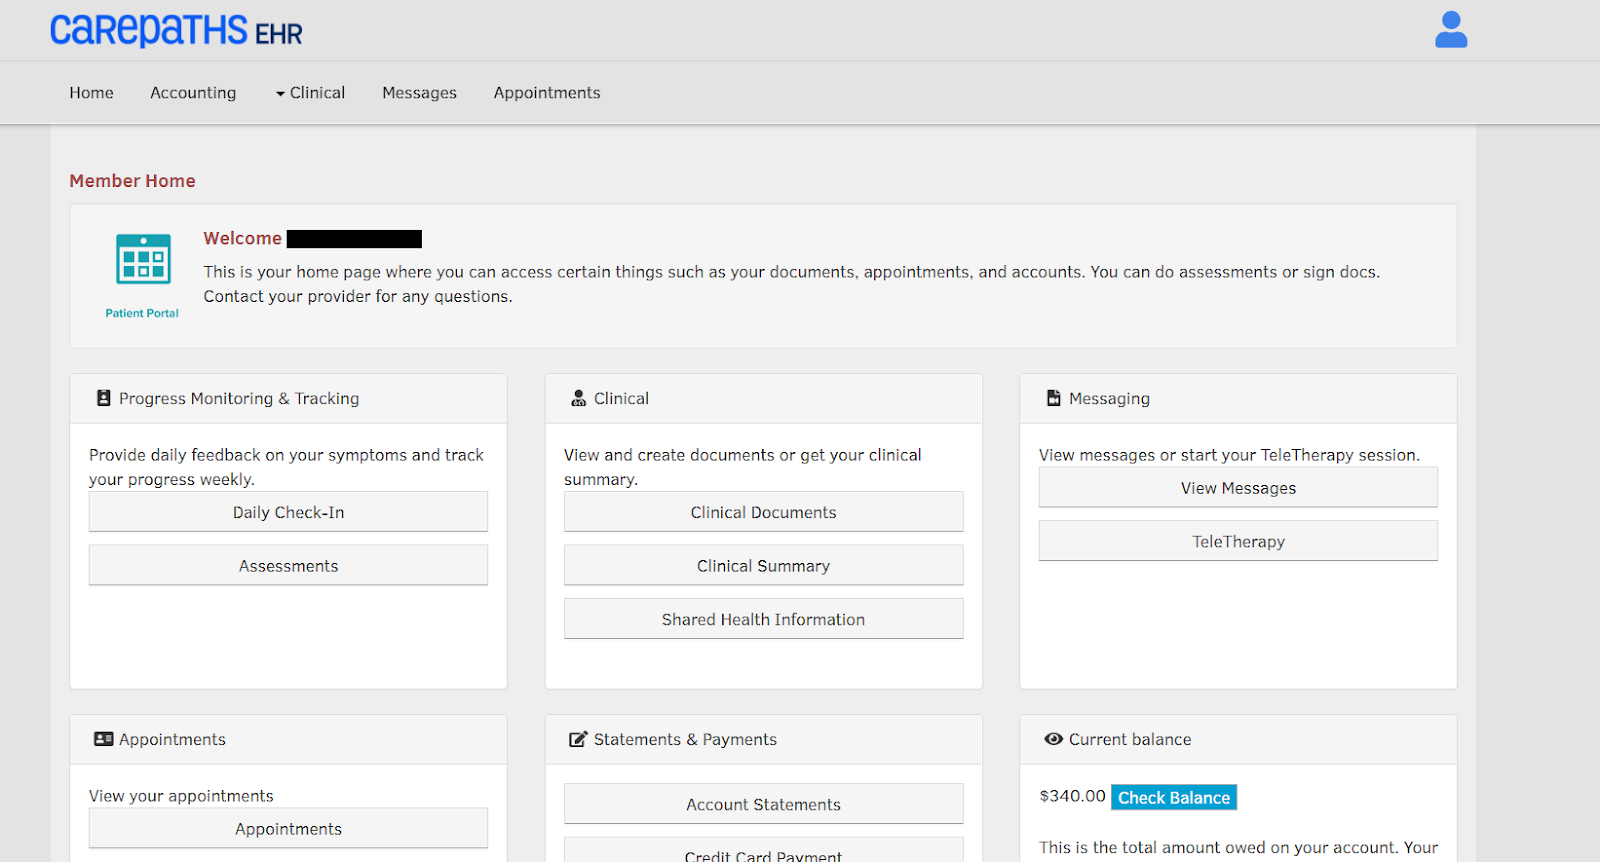
Task: Click the Clinical panel header icon
Action: (x=578, y=398)
